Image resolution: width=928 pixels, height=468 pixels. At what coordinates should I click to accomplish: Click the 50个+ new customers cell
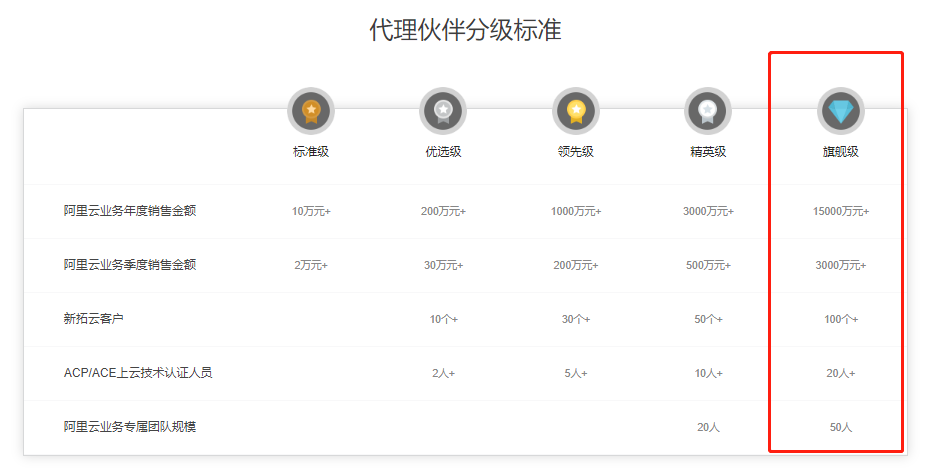pos(708,319)
